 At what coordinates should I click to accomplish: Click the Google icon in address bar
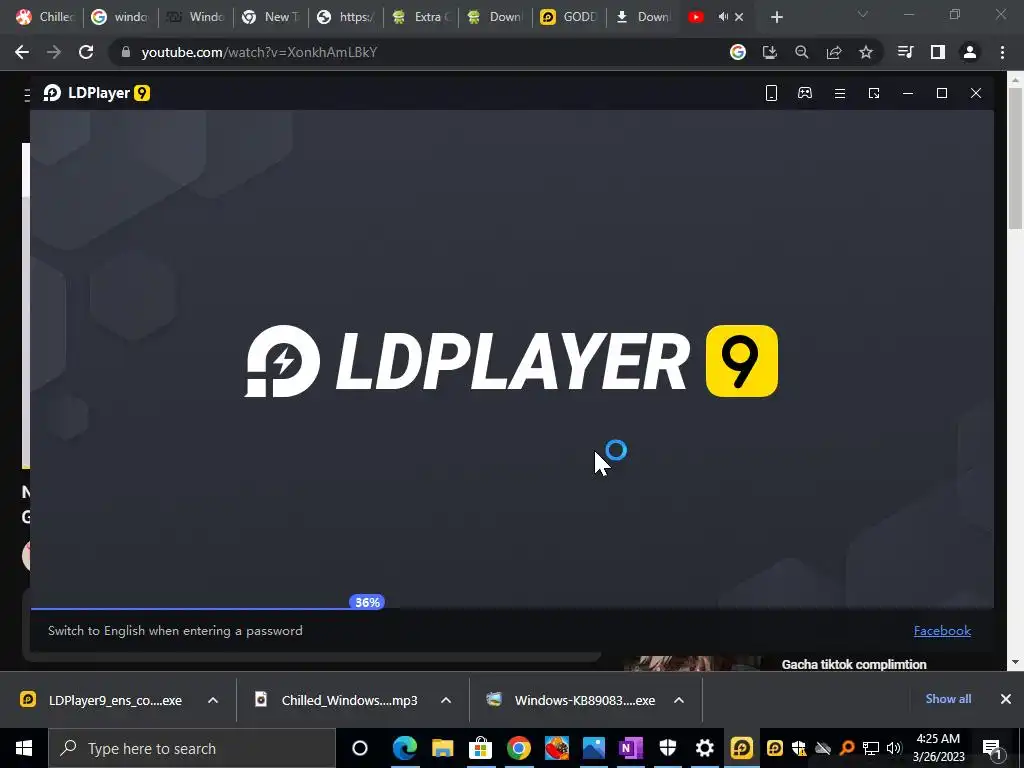(738, 52)
